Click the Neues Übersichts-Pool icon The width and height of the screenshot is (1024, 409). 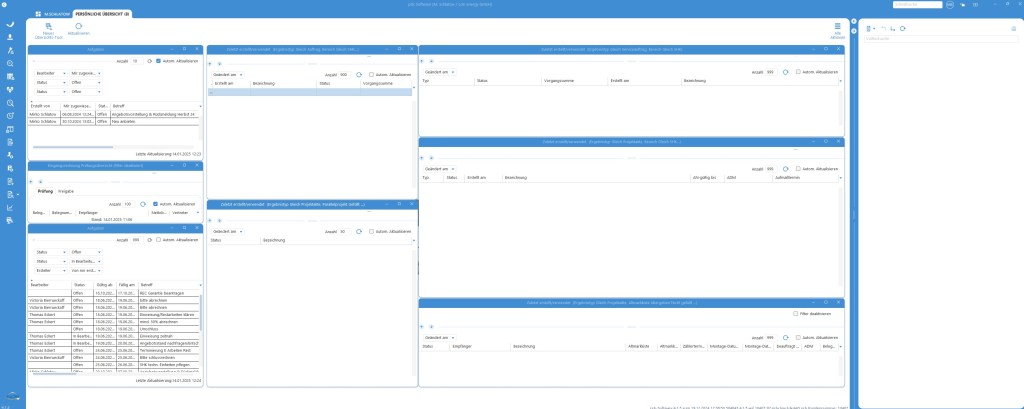coord(48,29)
